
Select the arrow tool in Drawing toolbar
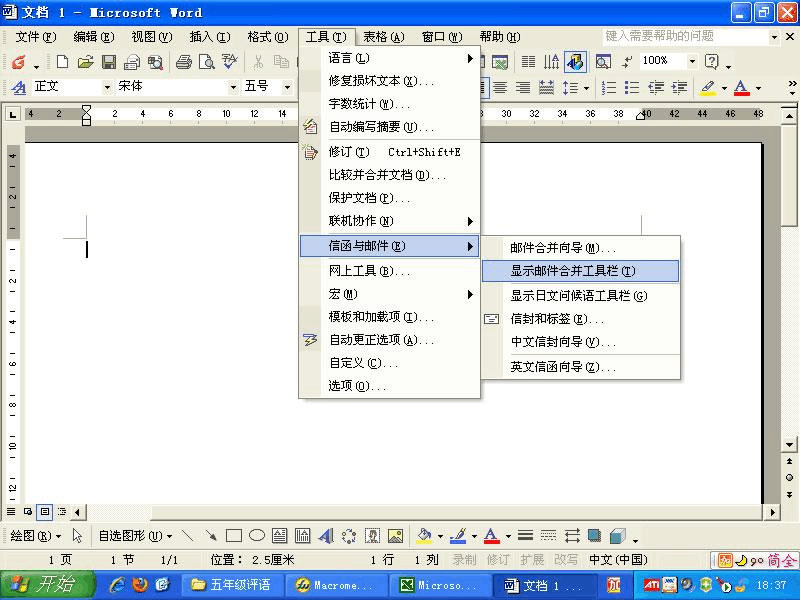pyautogui.click(x=210, y=535)
